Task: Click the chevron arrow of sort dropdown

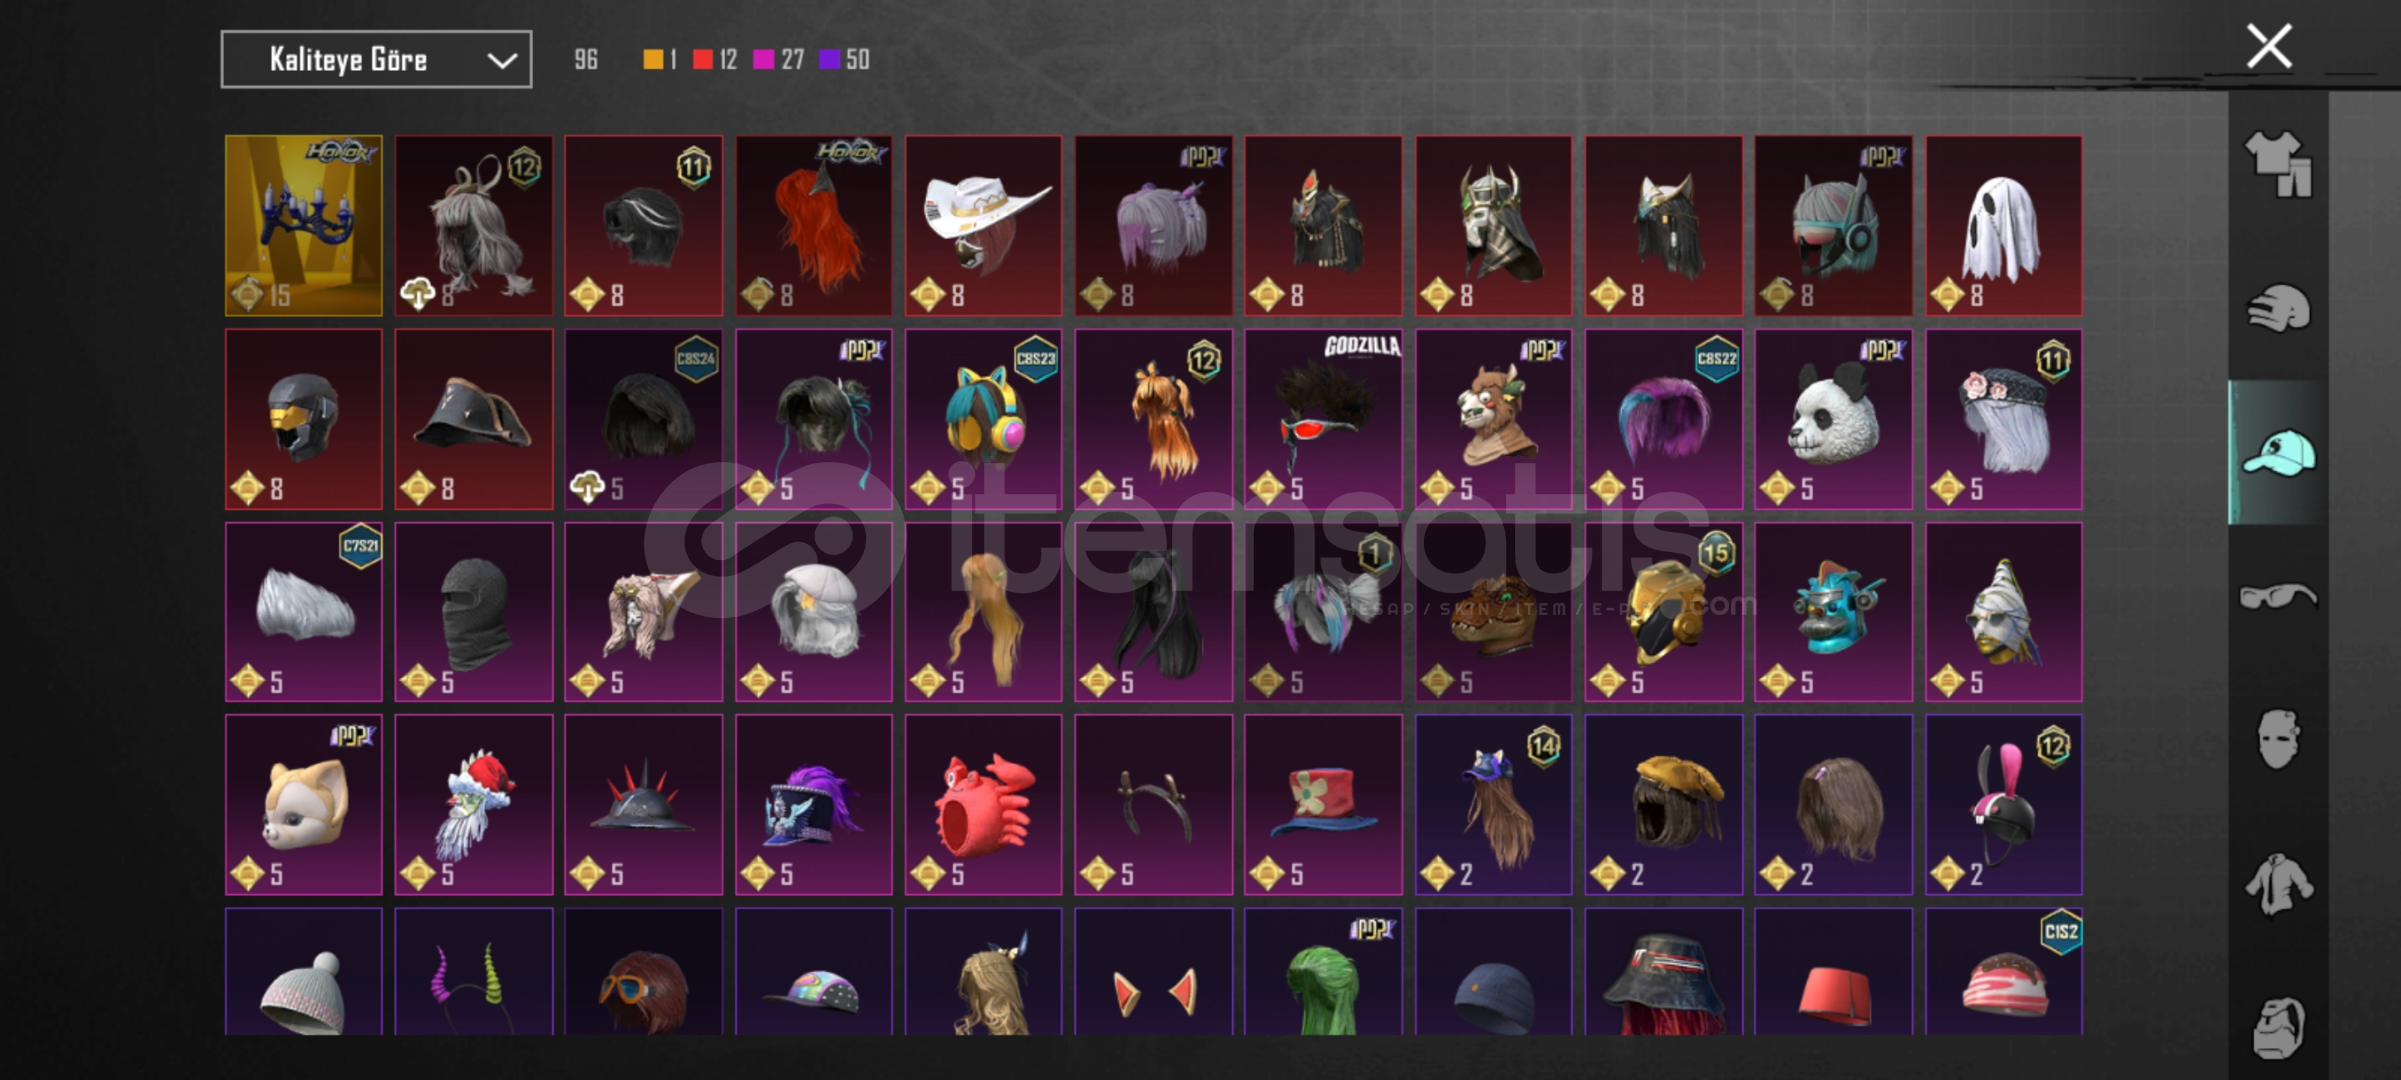Action: 502,61
